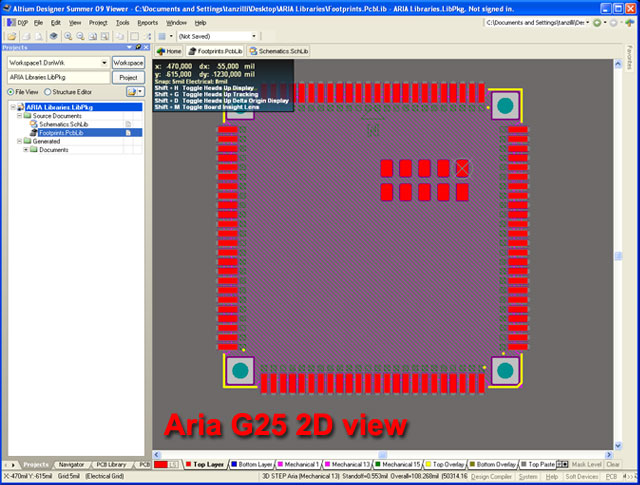Image resolution: width=640 pixels, height=485 pixels.
Task: Open the DXP system menu
Action: (17, 23)
